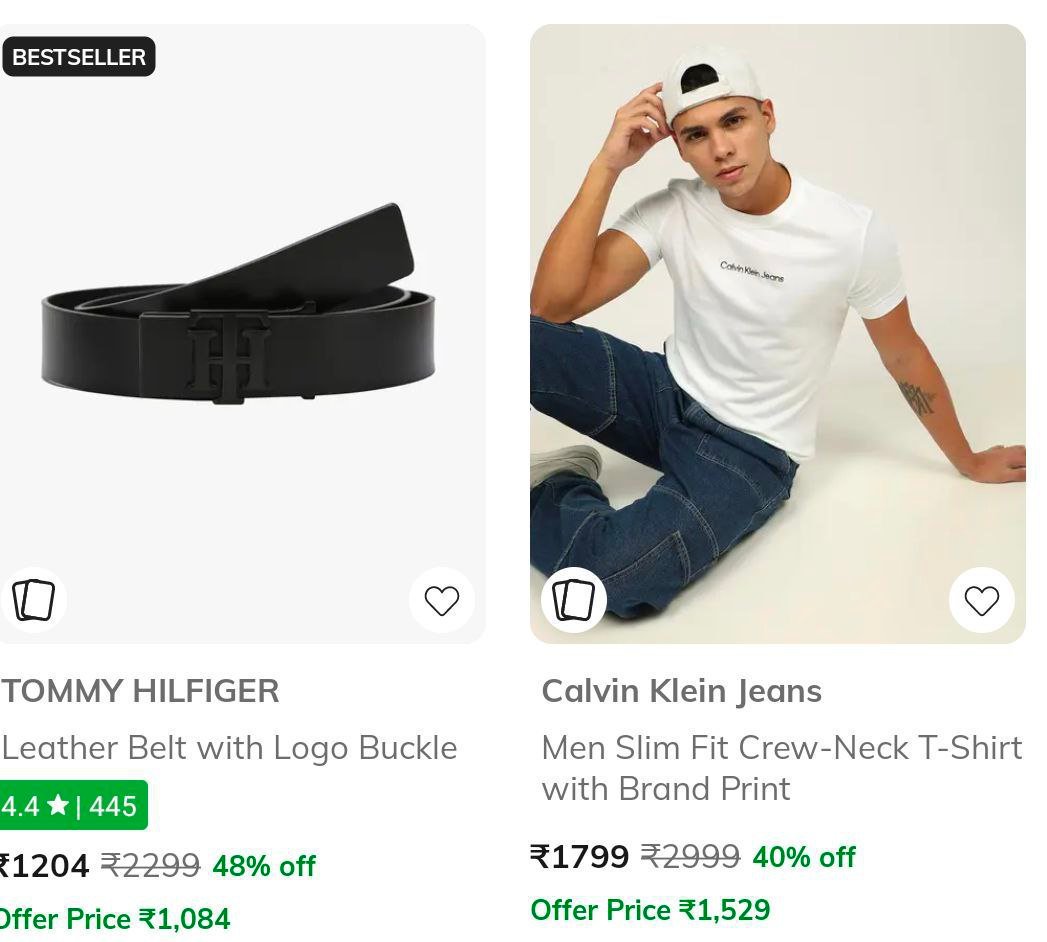Click the Offer Price ₹1,084 text
The image size is (1047, 942).
114,919
